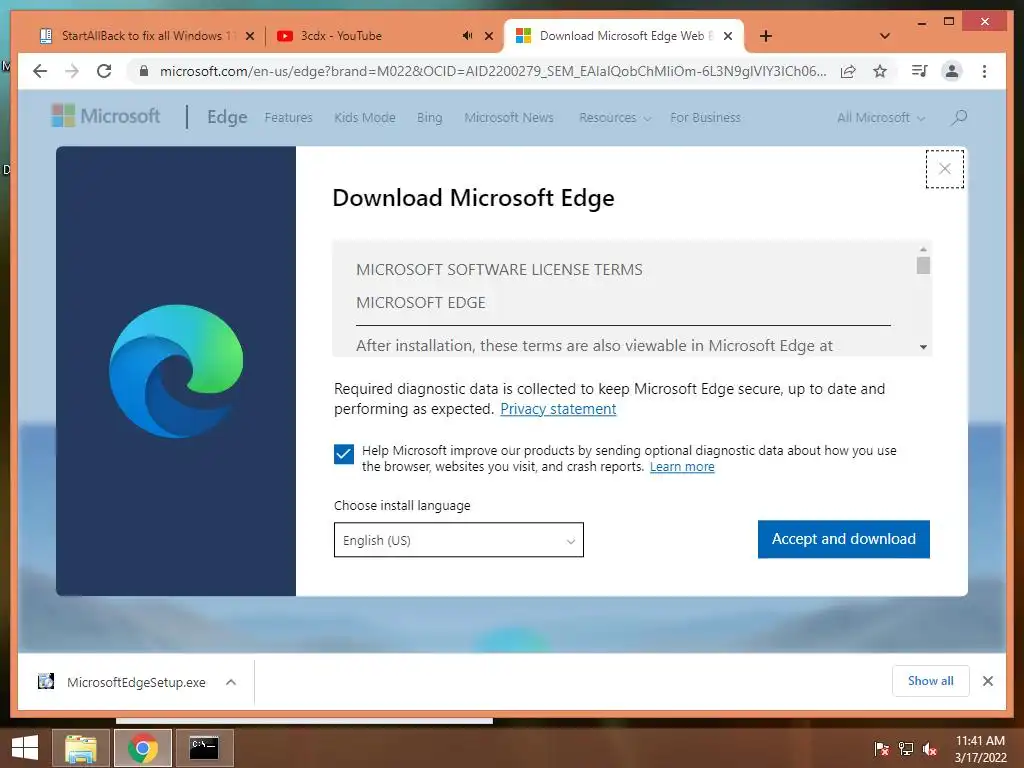The image size is (1024, 768).
Task: Close the downloads bar
Action: click(988, 681)
